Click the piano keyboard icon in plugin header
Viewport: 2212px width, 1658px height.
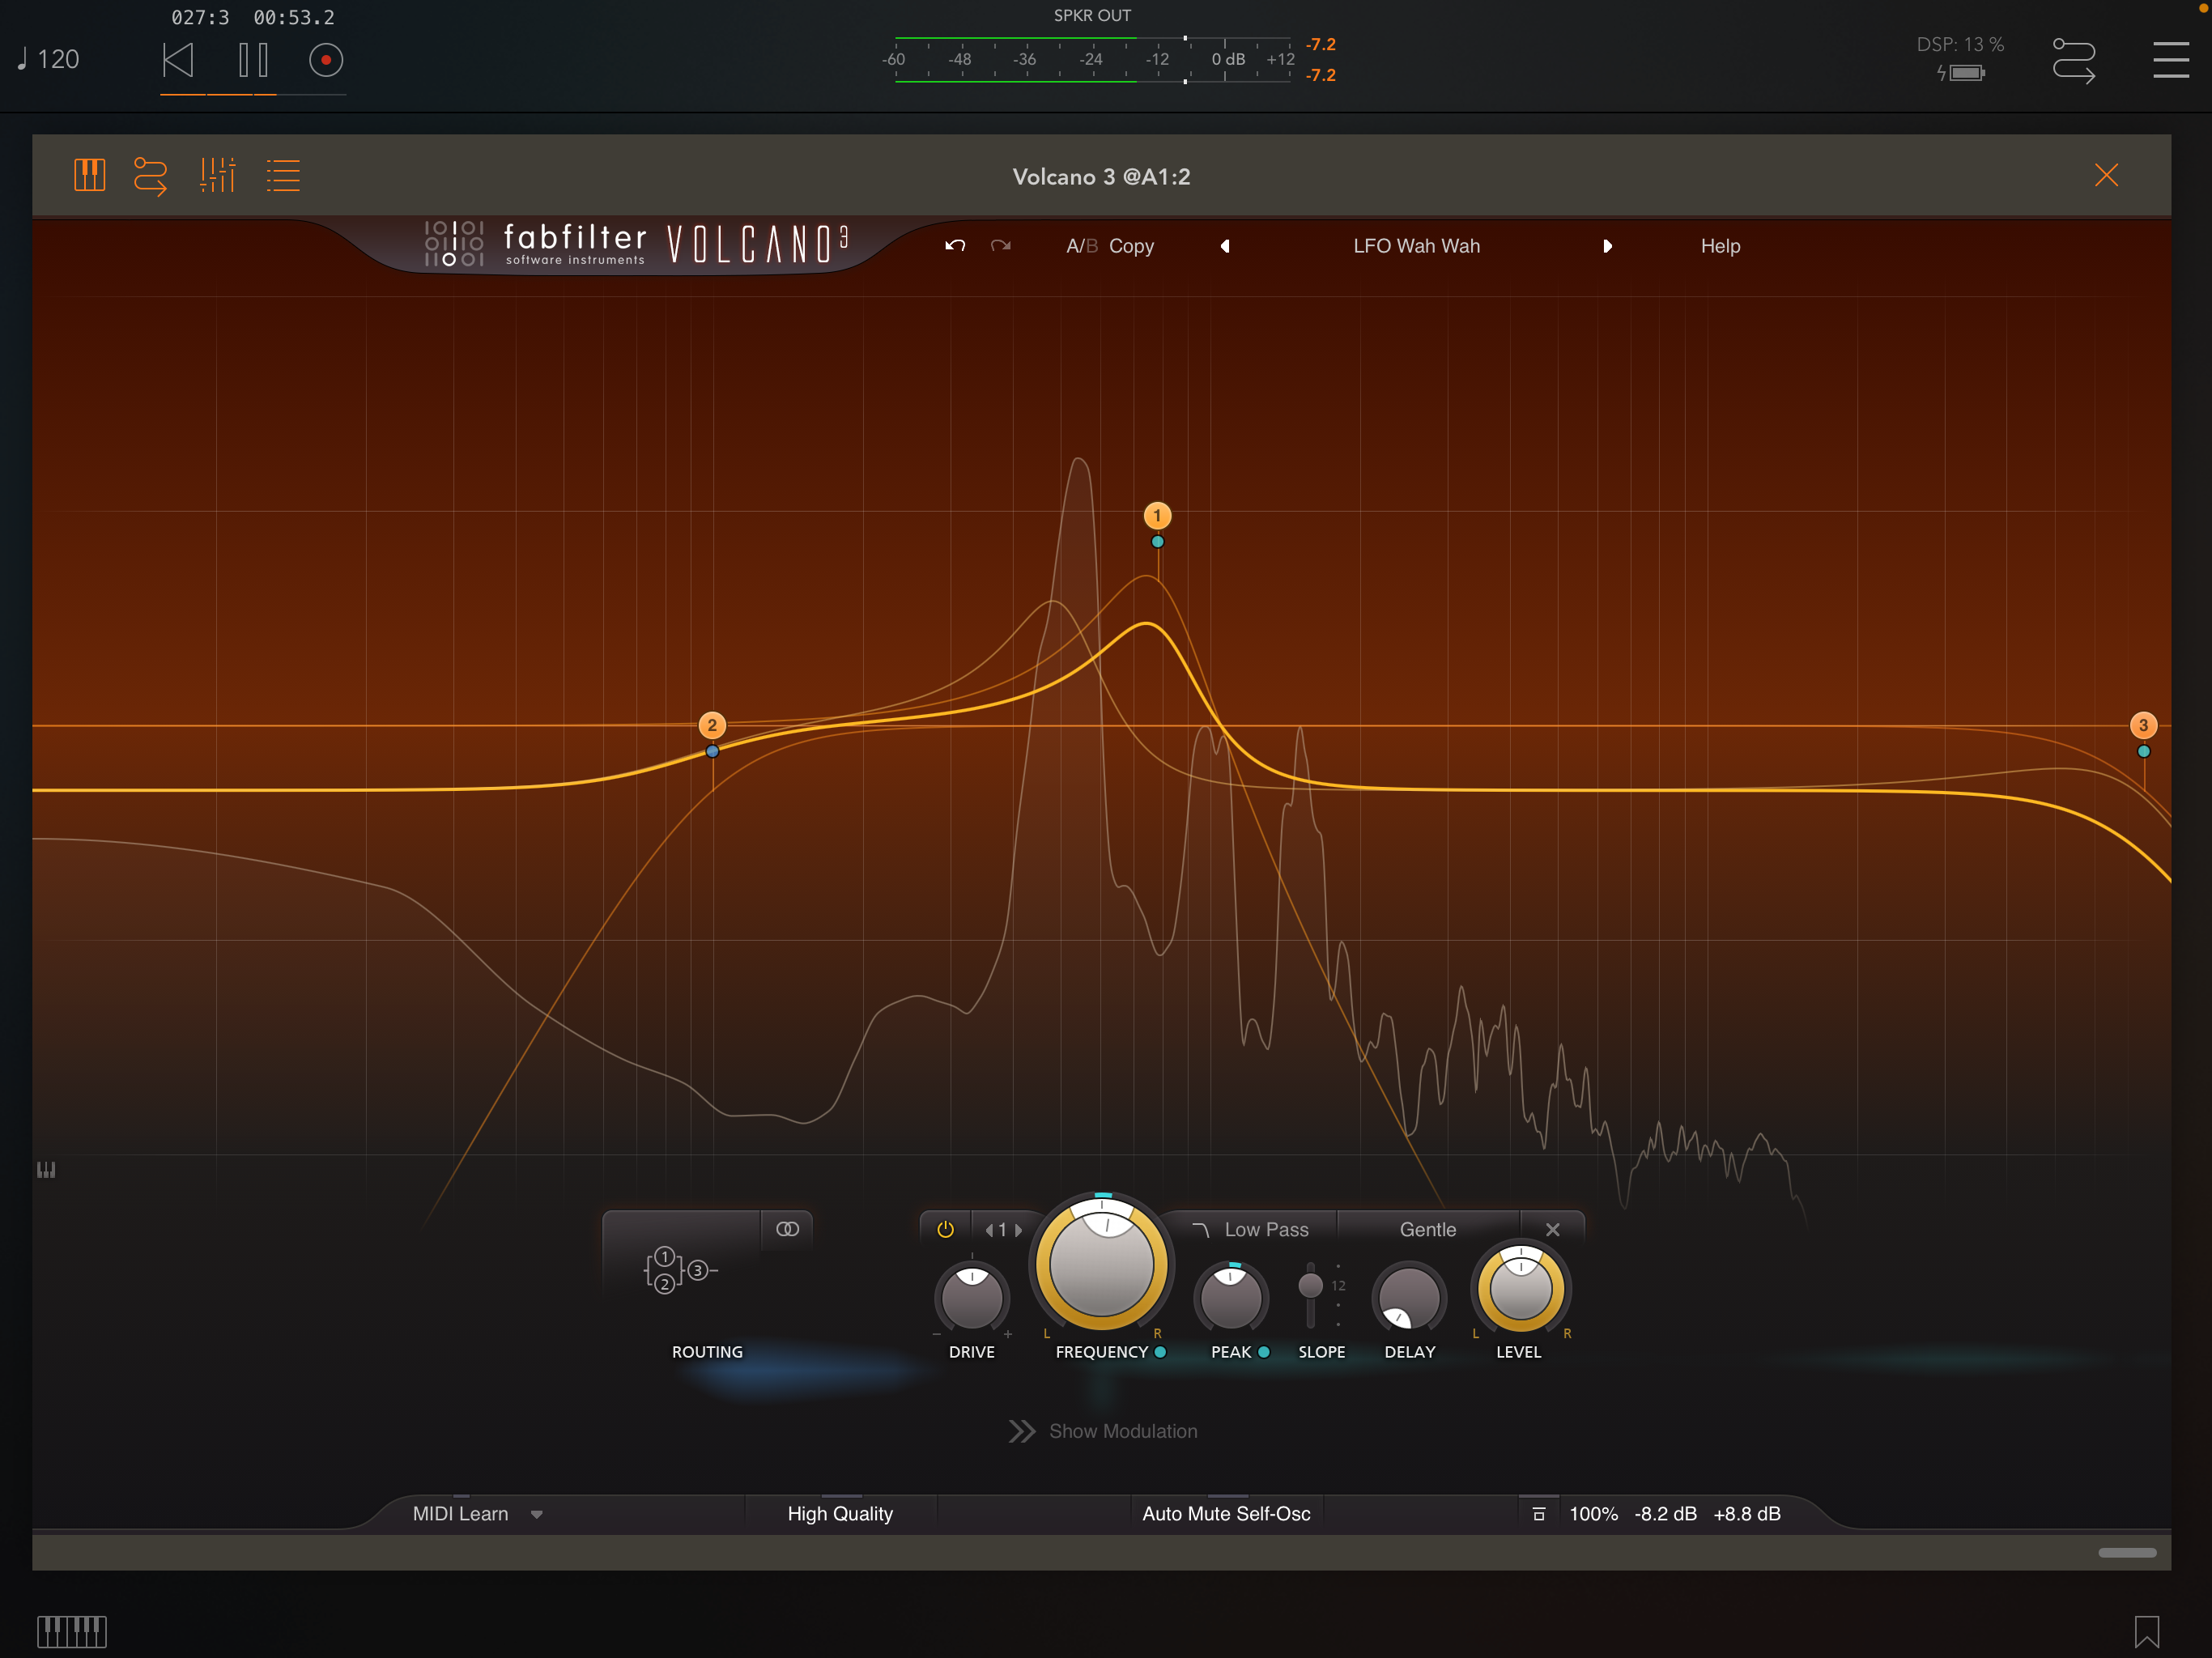tap(89, 175)
